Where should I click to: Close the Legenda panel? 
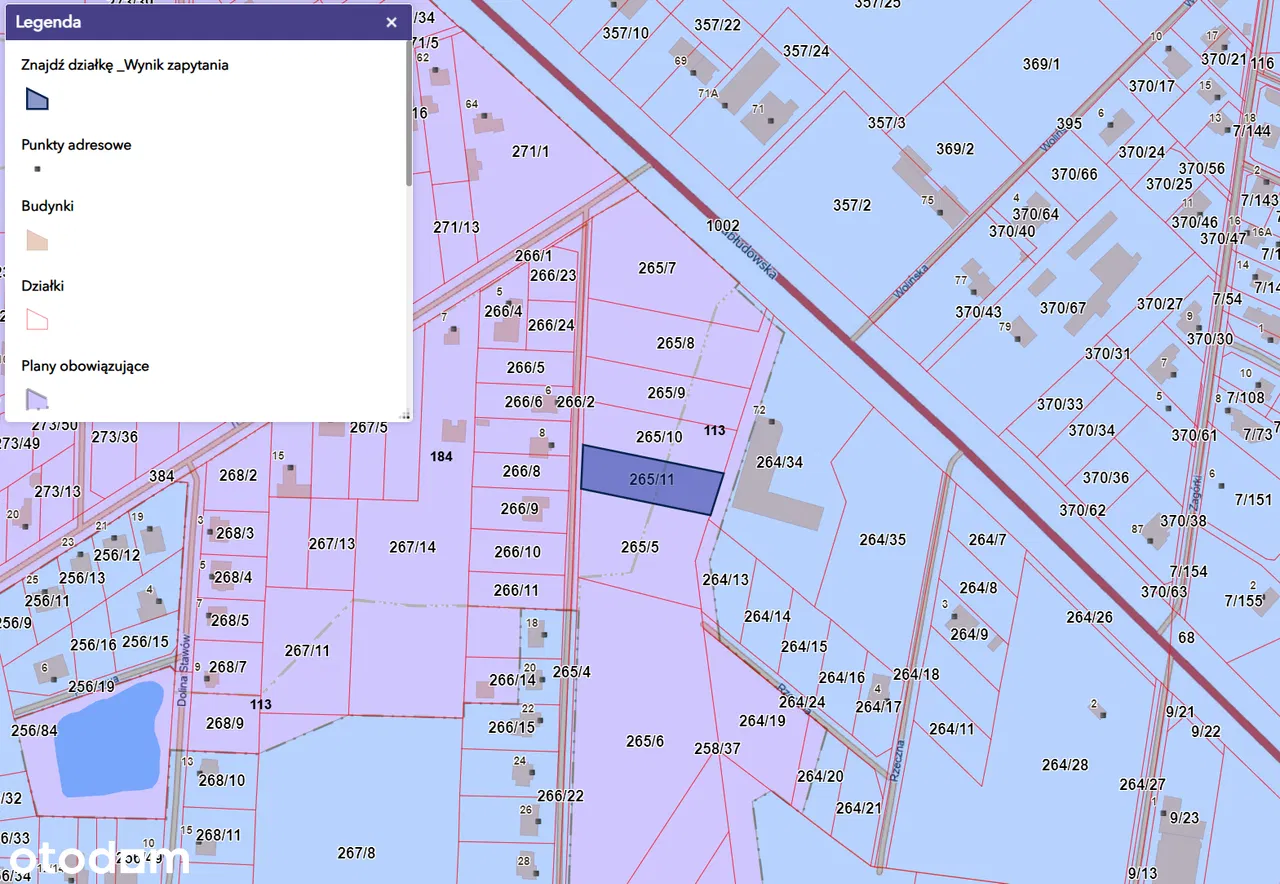pyautogui.click(x=392, y=22)
